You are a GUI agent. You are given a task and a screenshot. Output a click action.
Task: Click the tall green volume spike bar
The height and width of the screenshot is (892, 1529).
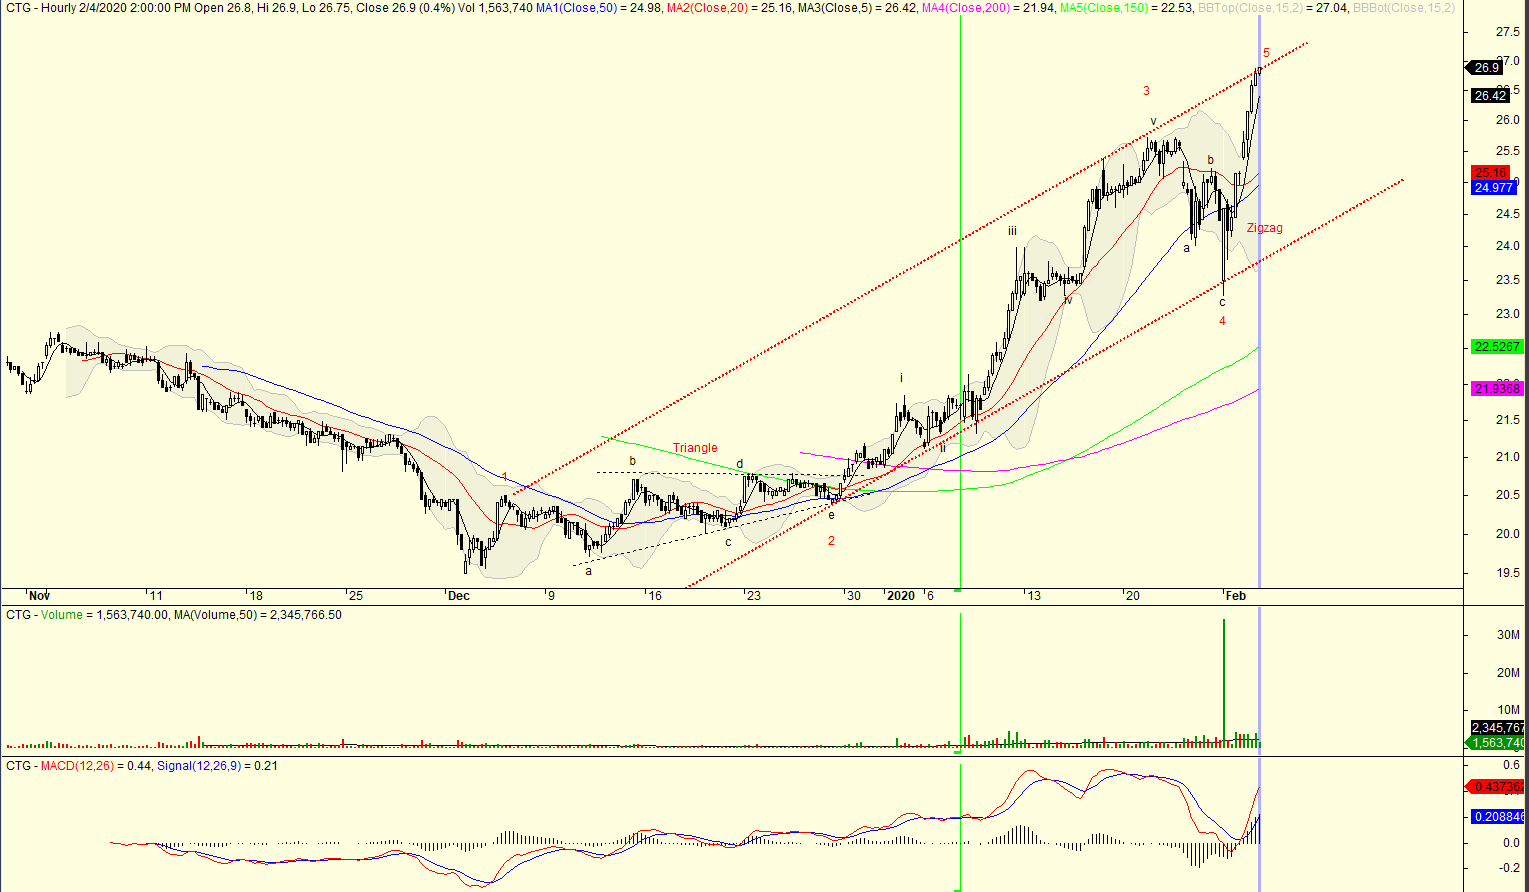point(1224,680)
